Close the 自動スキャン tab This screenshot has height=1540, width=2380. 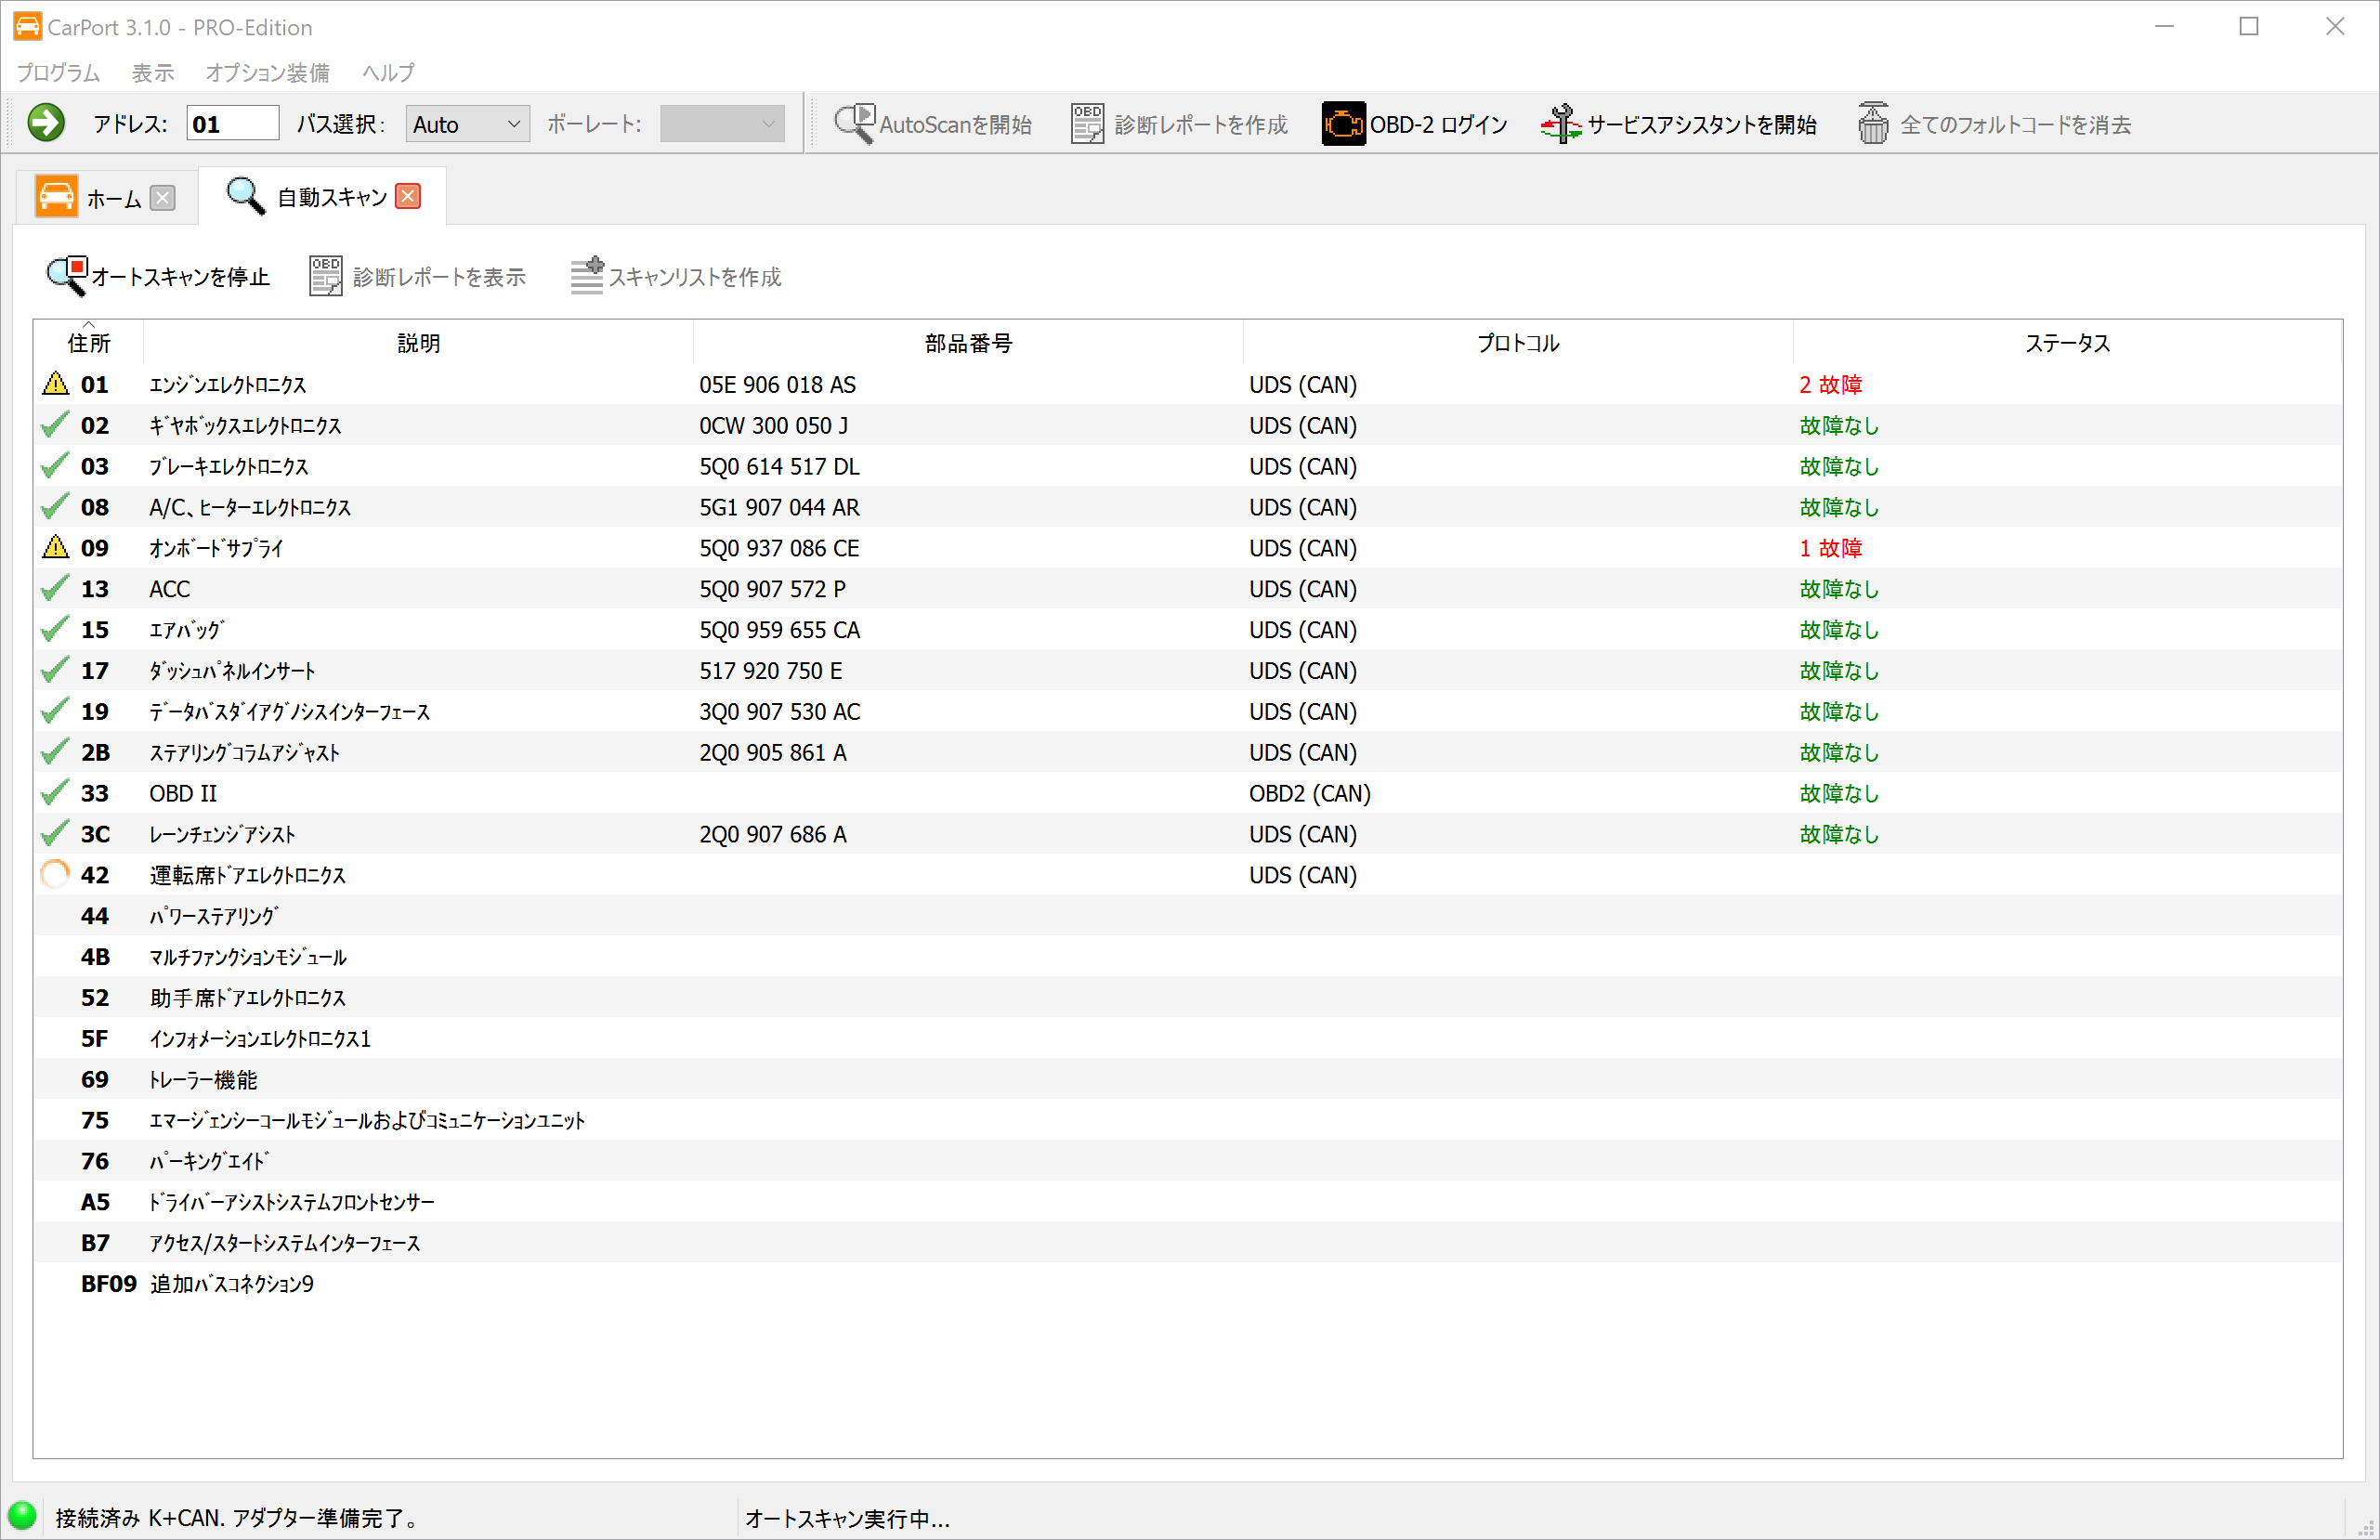[408, 197]
